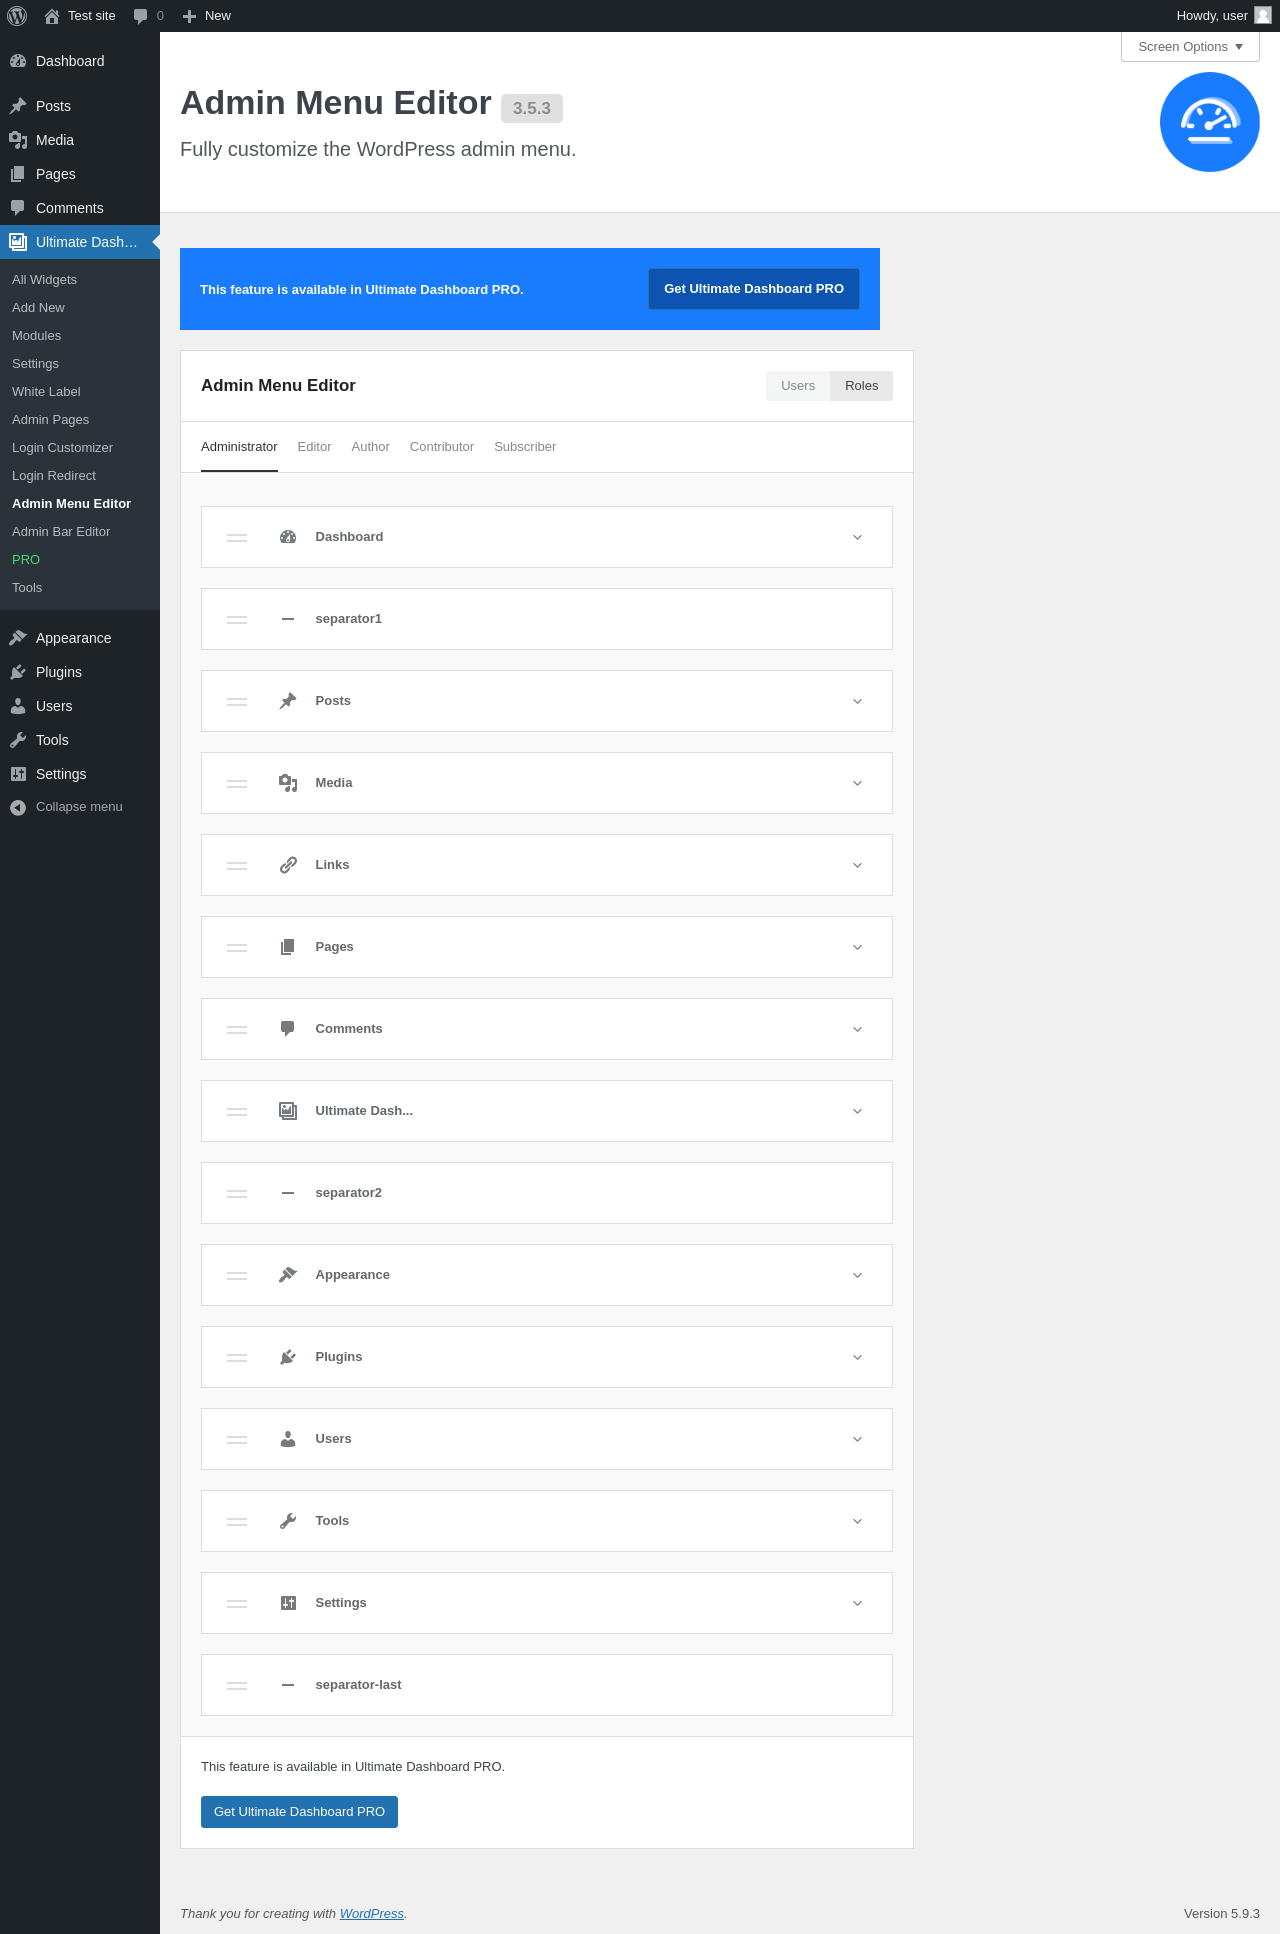
Task: Click the Links chain icon in menu list
Action: 288,865
